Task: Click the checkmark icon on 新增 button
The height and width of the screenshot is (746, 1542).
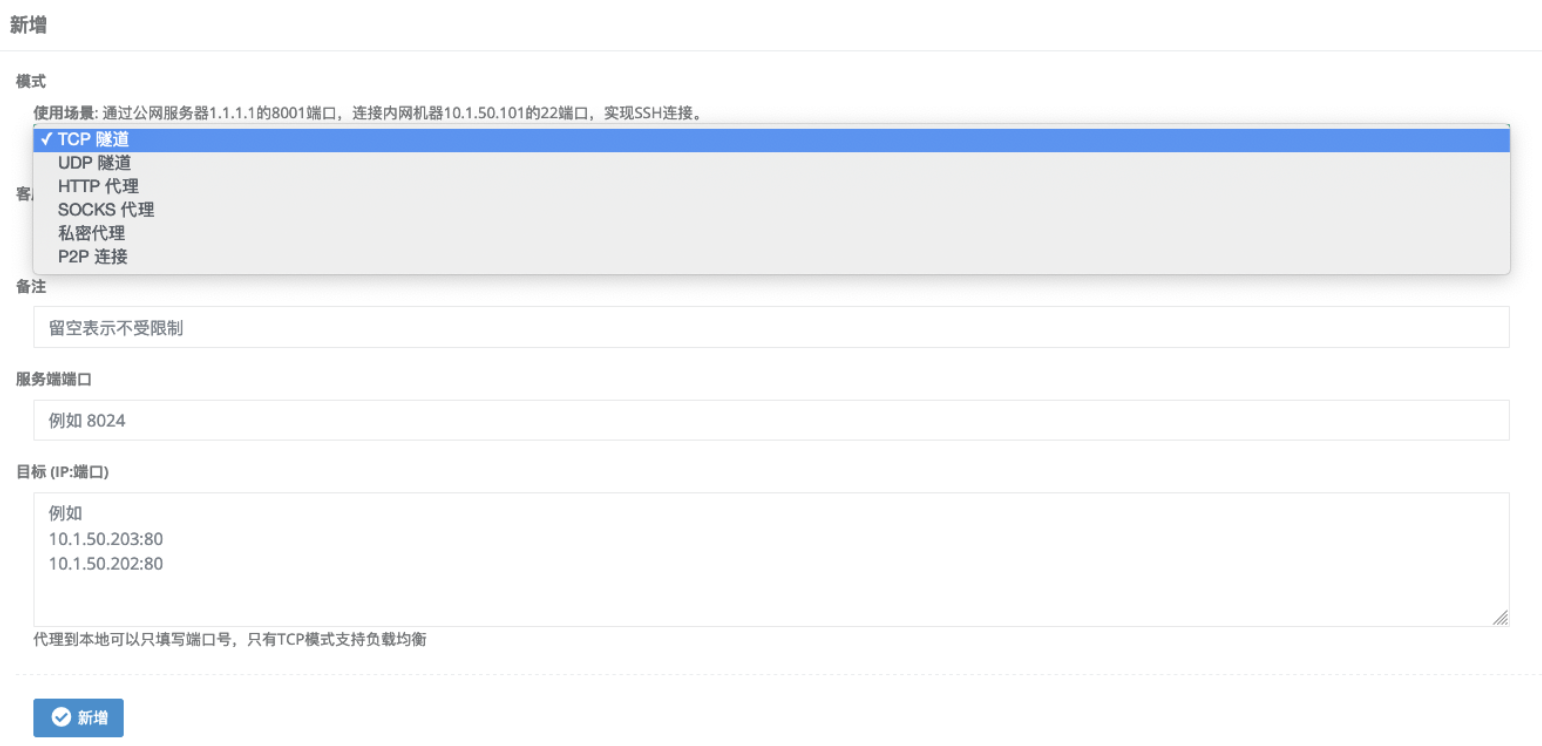Action: (61, 718)
